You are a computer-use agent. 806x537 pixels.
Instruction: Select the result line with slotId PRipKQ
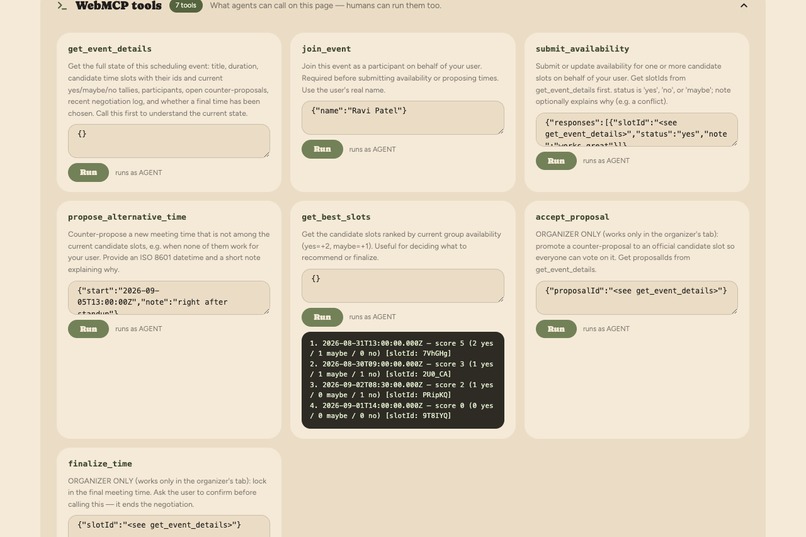(401, 390)
